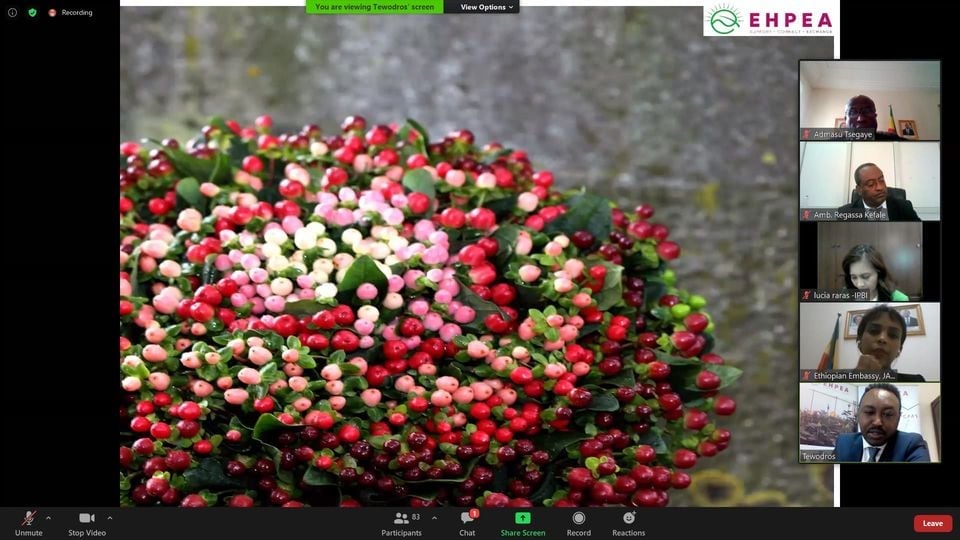
Task: Open the caret menu next to Participants
Action: pos(434,517)
